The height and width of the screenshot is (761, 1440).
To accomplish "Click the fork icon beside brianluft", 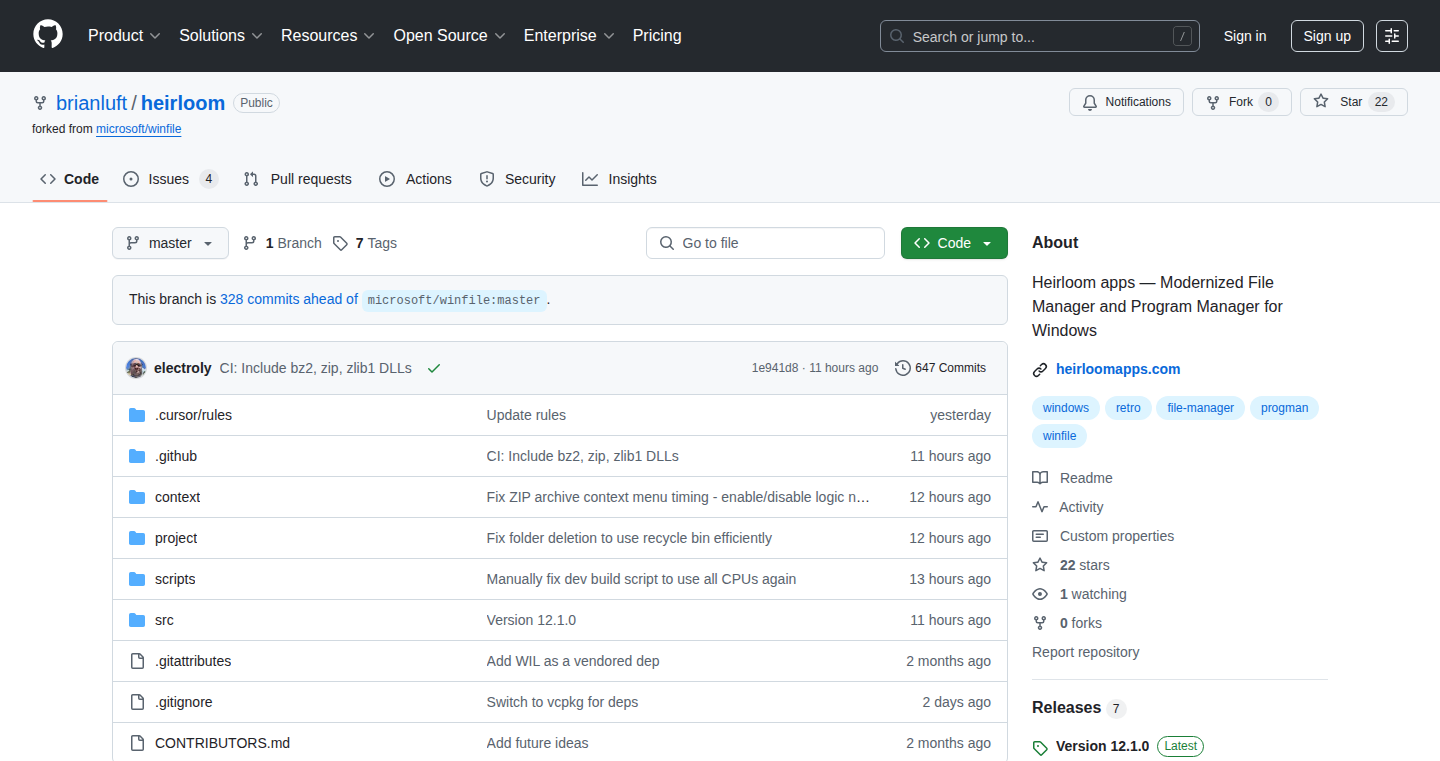I will click(40, 103).
